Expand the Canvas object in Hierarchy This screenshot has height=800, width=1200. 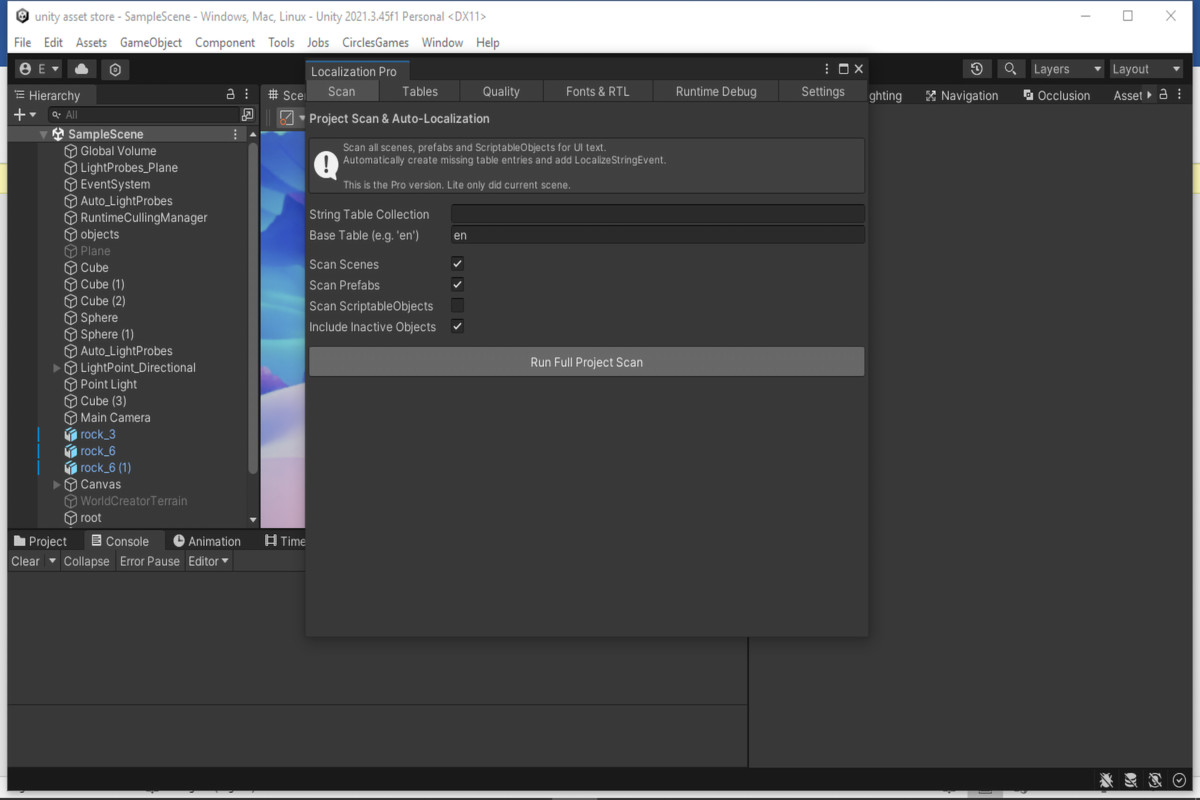click(x=57, y=485)
